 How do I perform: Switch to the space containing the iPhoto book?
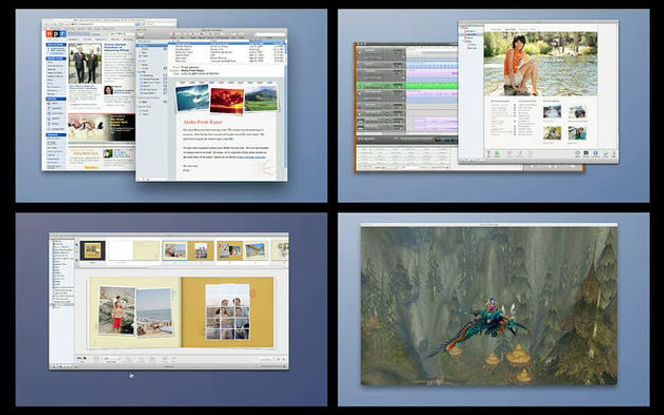(171, 310)
